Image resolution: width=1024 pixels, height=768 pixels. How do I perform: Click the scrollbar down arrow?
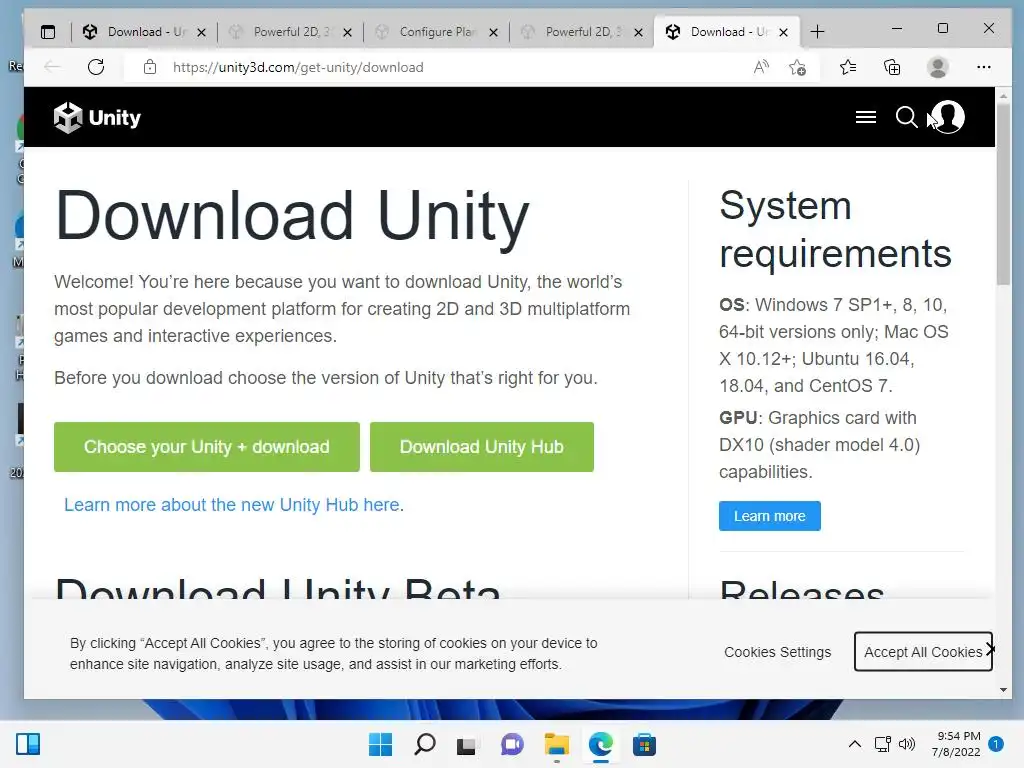tap(1003, 690)
